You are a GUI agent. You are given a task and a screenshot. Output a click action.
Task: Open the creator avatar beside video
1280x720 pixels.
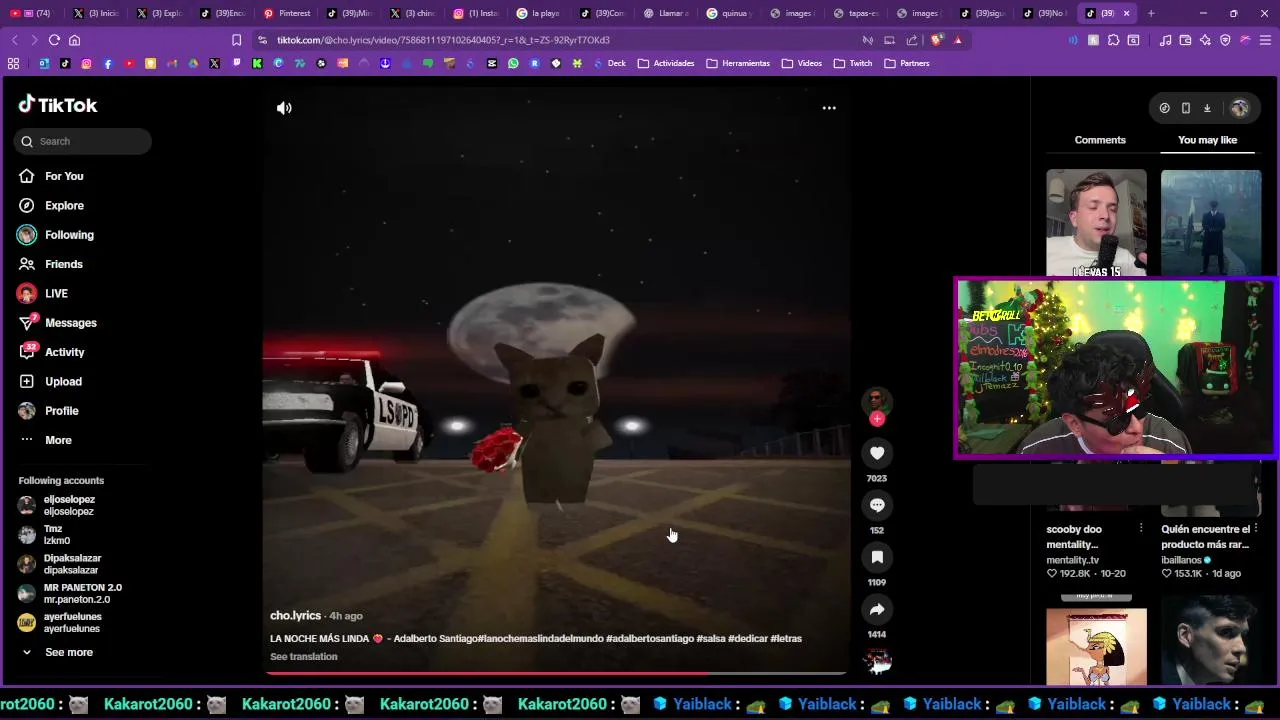pos(877,400)
